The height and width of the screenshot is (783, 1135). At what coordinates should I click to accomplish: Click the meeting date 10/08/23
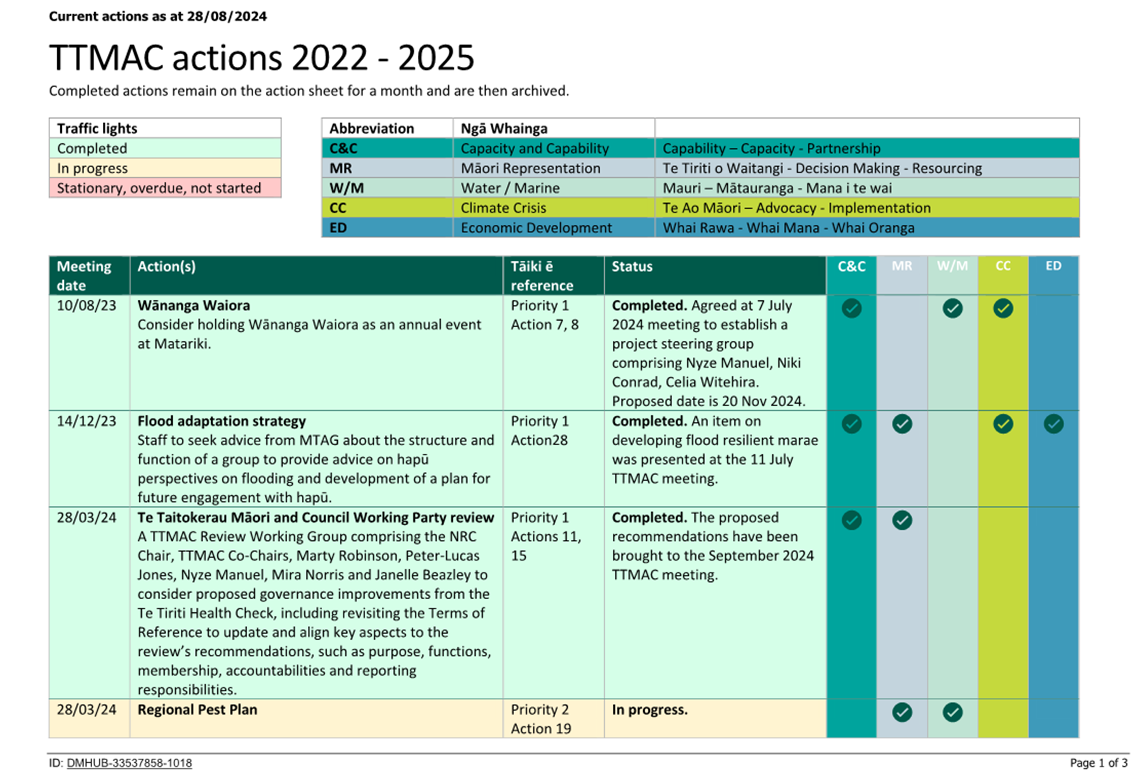point(86,305)
